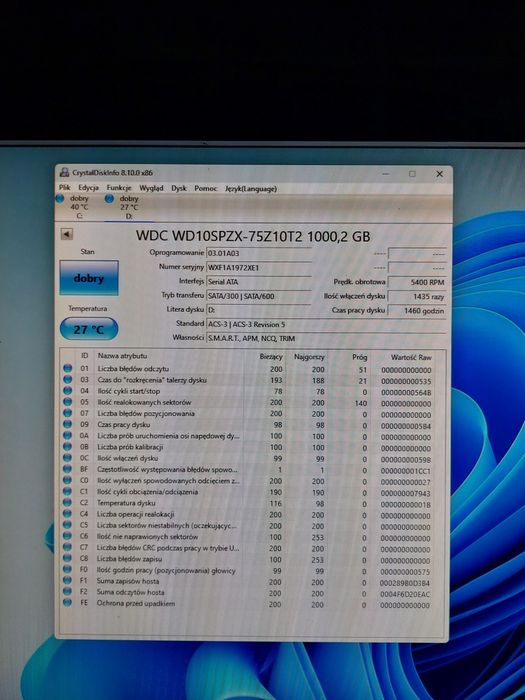Image resolution: width=525 pixels, height=700 pixels.
Task: Click status icon of 09 Czas pracy dysku
Action: coord(67,424)
